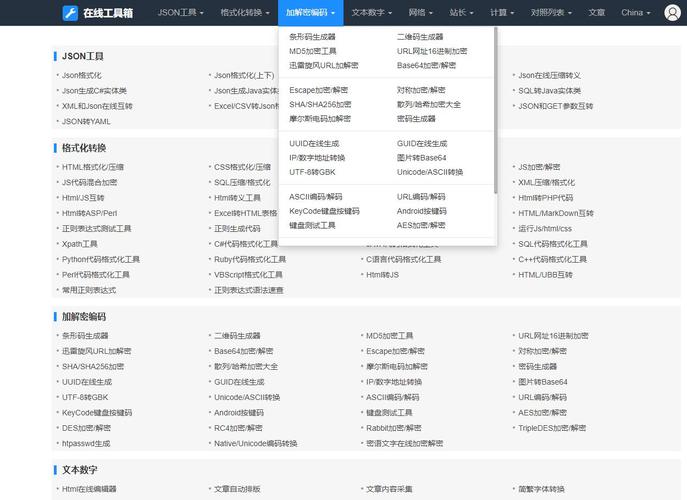Open the JSON转YAML link

click(x=86, y=121)
